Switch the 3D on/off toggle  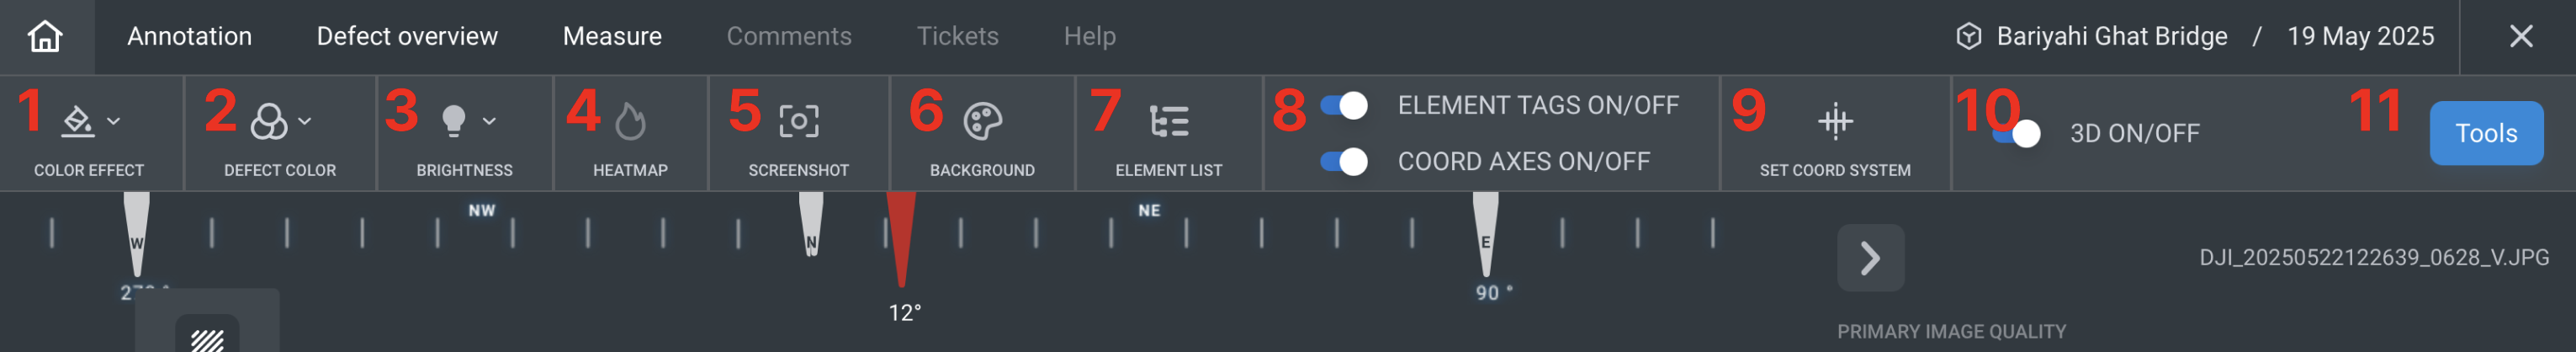click(2017, 134)
